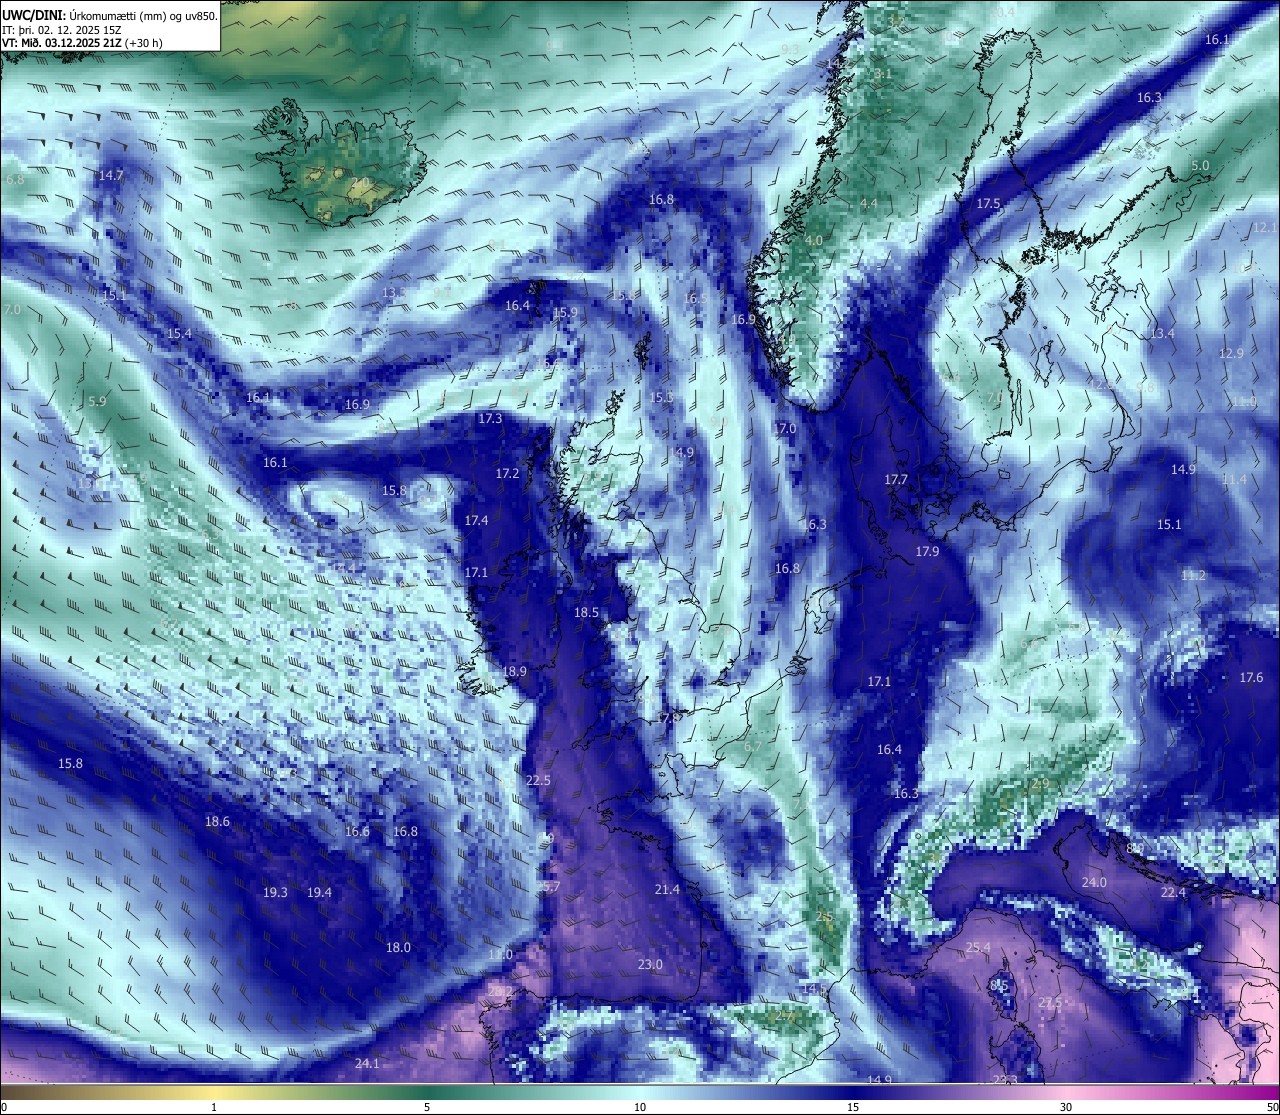Click the '0' label on the color scale
The height and width of the screenshot is (1115, 1280).
(3, 1107)
